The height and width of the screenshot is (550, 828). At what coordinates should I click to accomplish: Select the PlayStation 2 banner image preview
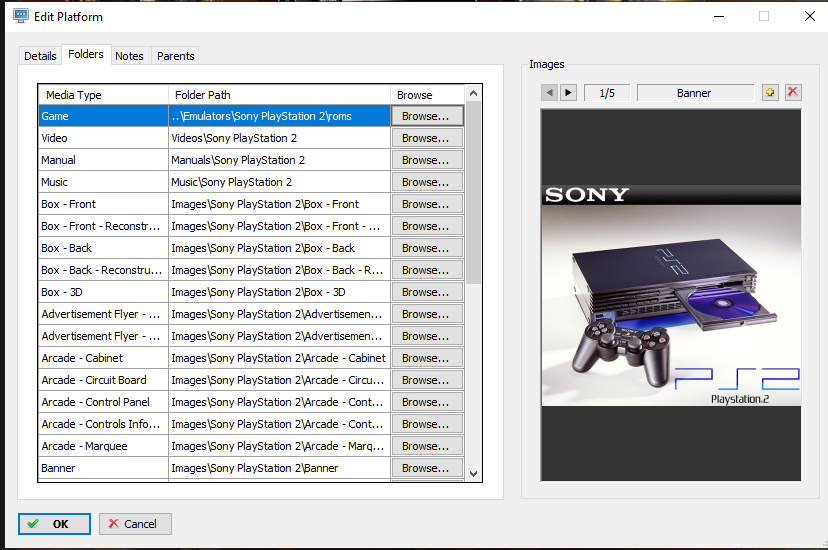click(x=671, y=295)
